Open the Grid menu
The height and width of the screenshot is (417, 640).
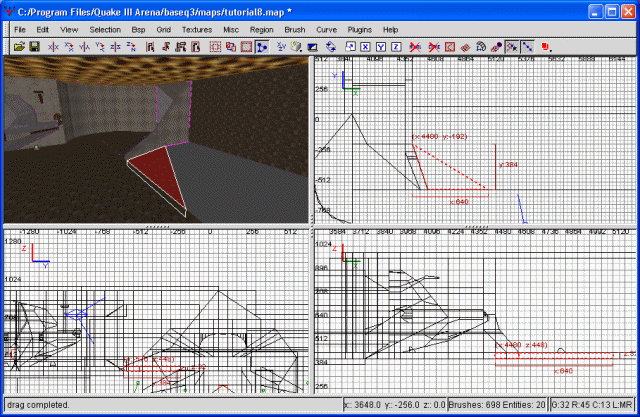[x=163, y=29]
